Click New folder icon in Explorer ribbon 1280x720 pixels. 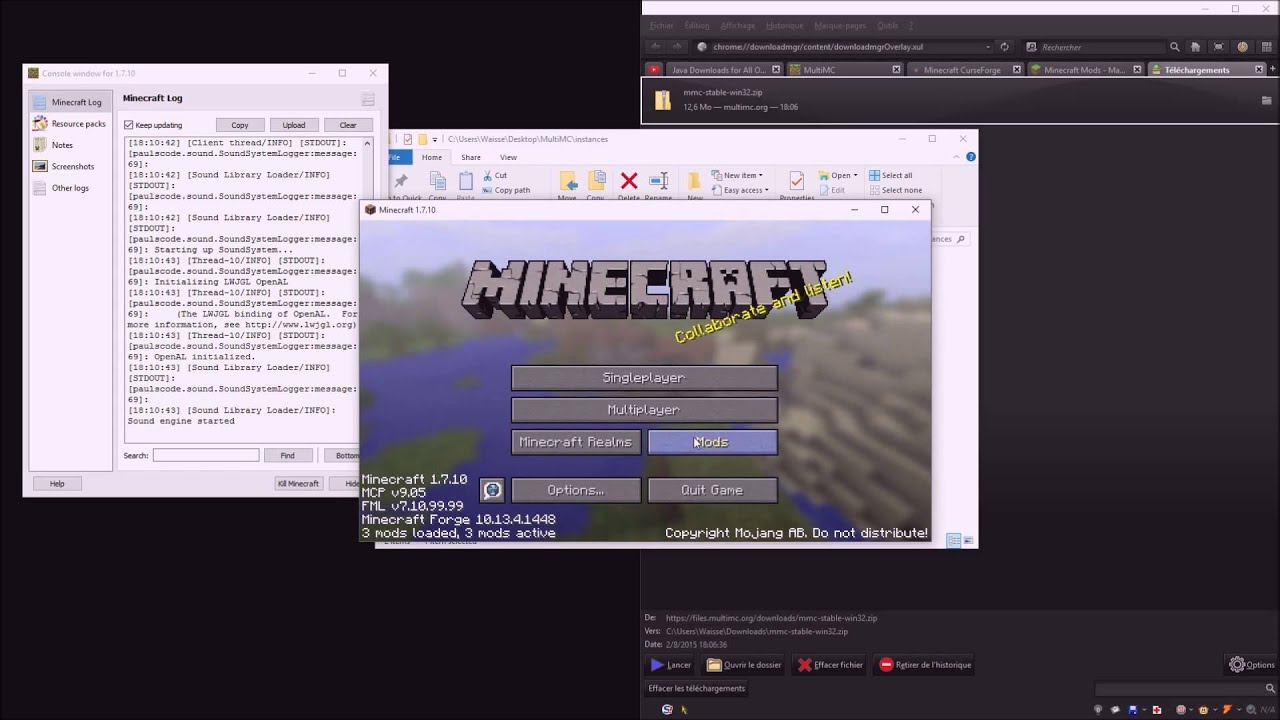click(x=694, y=181)
